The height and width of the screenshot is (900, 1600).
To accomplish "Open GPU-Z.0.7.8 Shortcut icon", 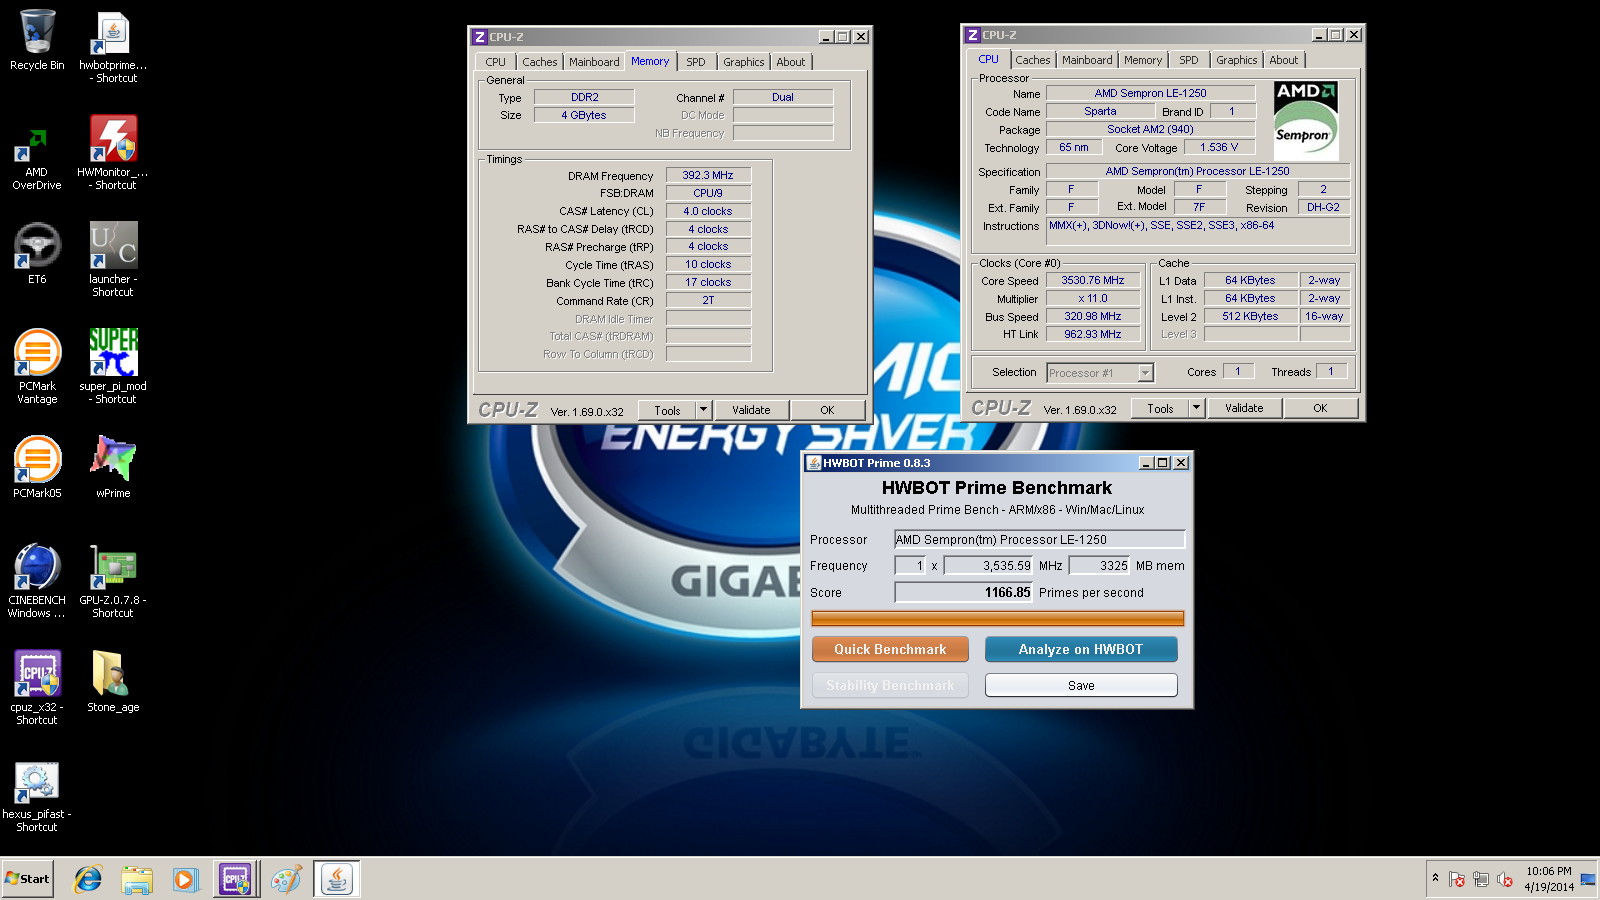I will tap(113, 580).
